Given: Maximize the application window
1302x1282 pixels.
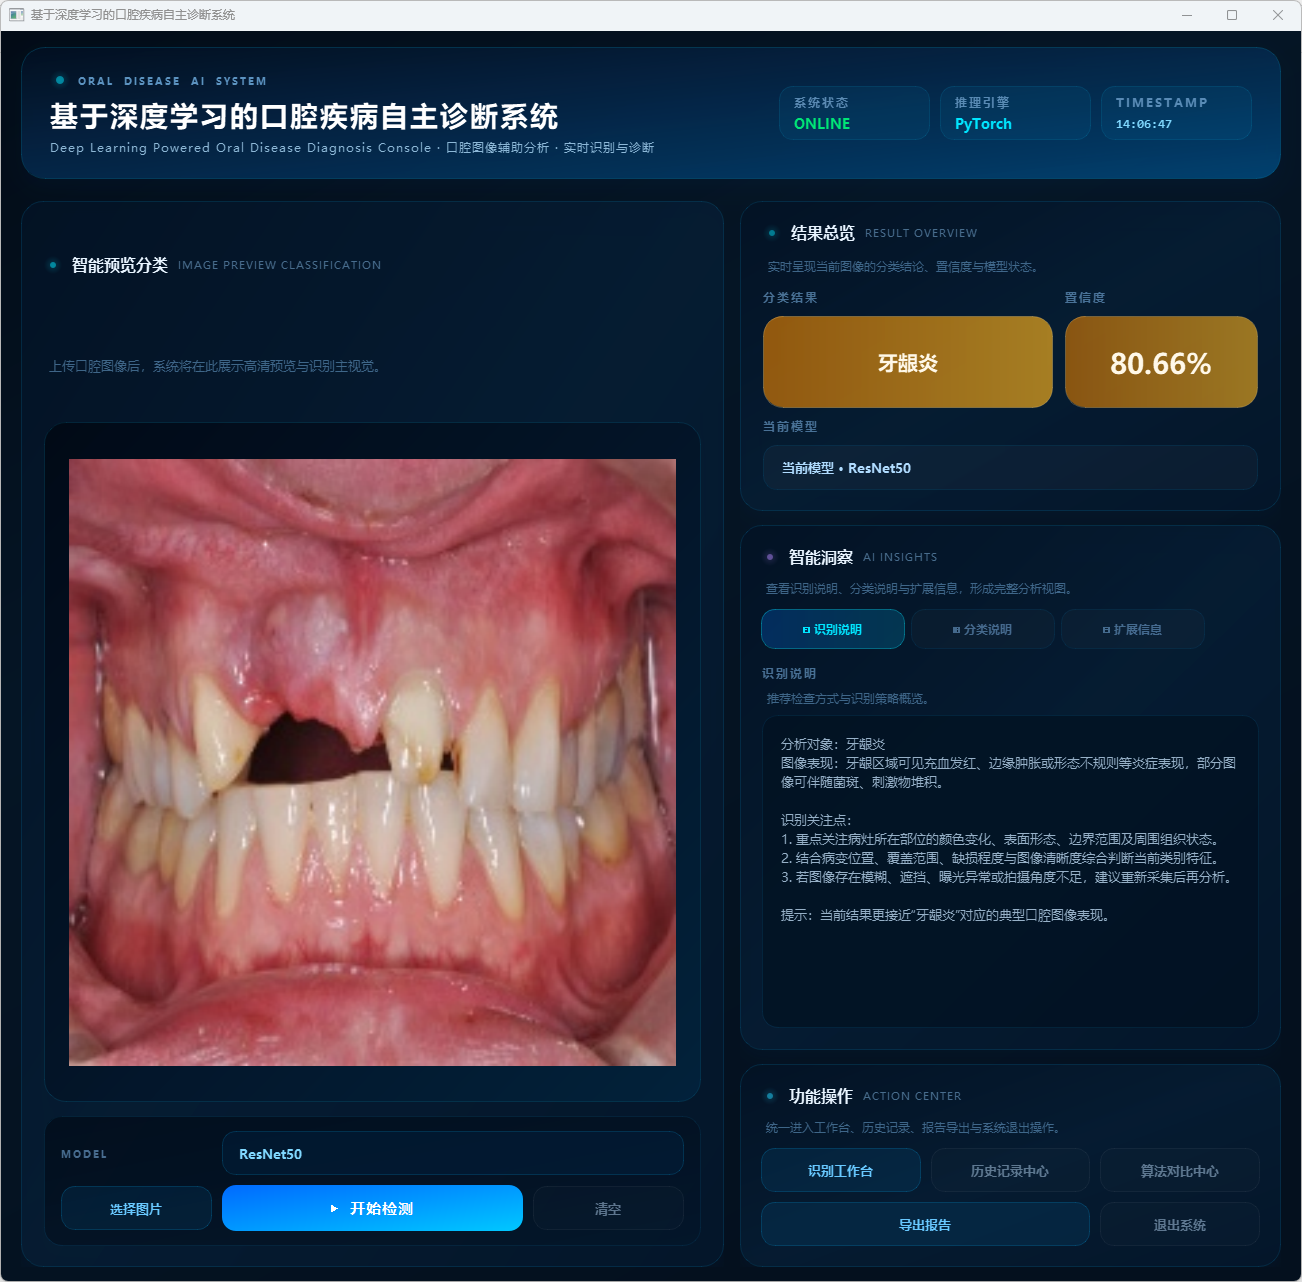Looking at the screenshot, I should point(1232,15).
